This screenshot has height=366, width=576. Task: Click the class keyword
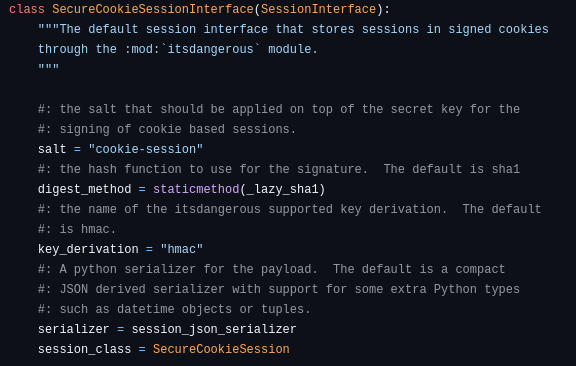[27, 9]
